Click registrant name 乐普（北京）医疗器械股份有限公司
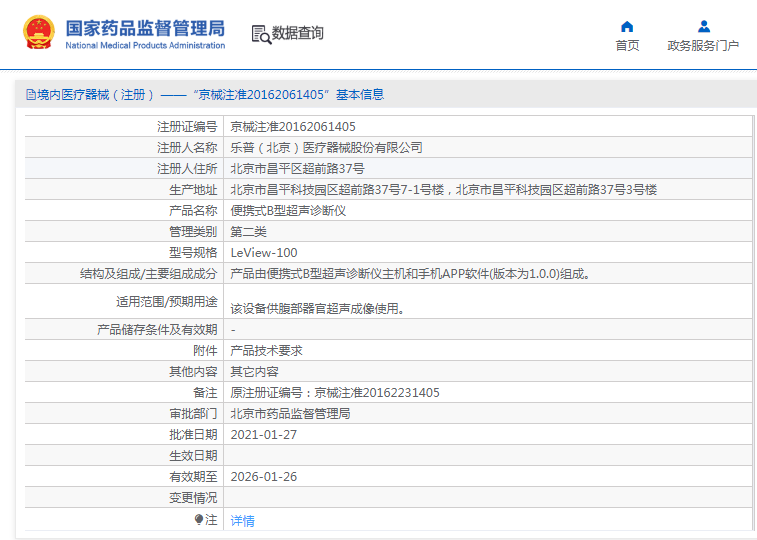Image resolution: width=757 pixels, height=540 pixels. pos(326,148)
